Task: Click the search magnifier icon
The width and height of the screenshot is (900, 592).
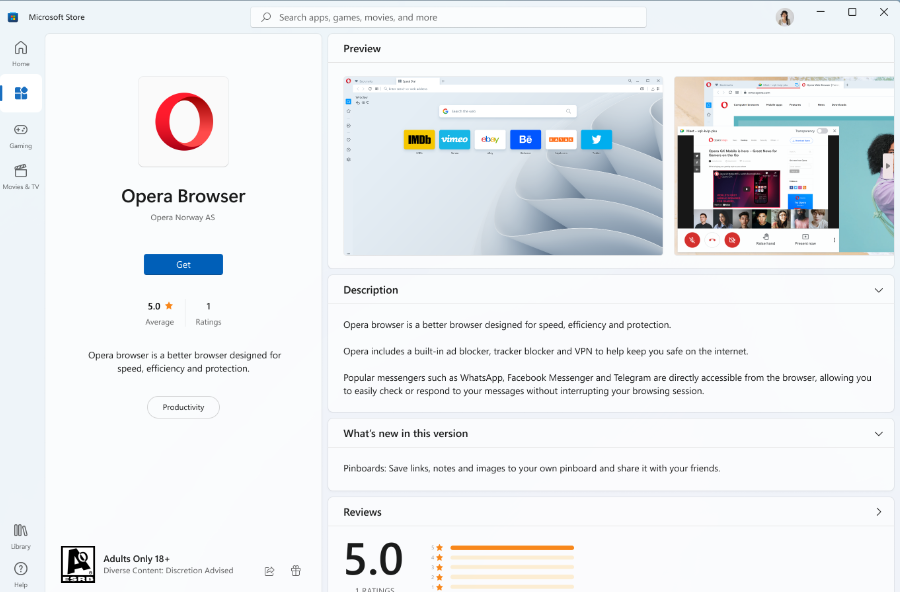Action: (266, 17)
